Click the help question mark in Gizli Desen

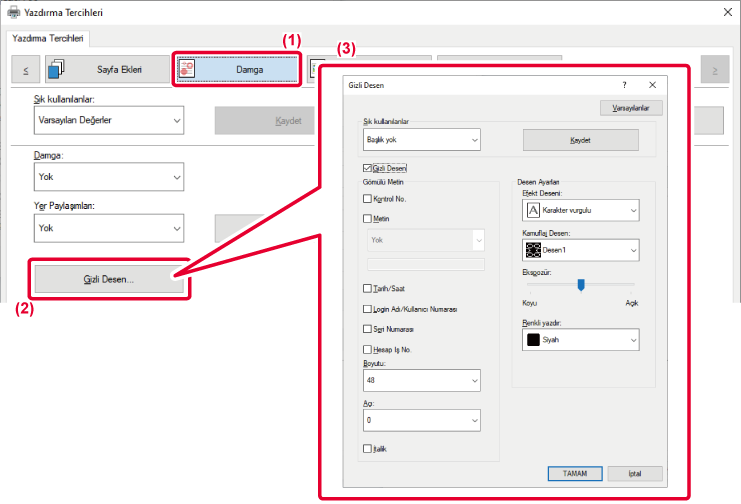coord(625,86)
